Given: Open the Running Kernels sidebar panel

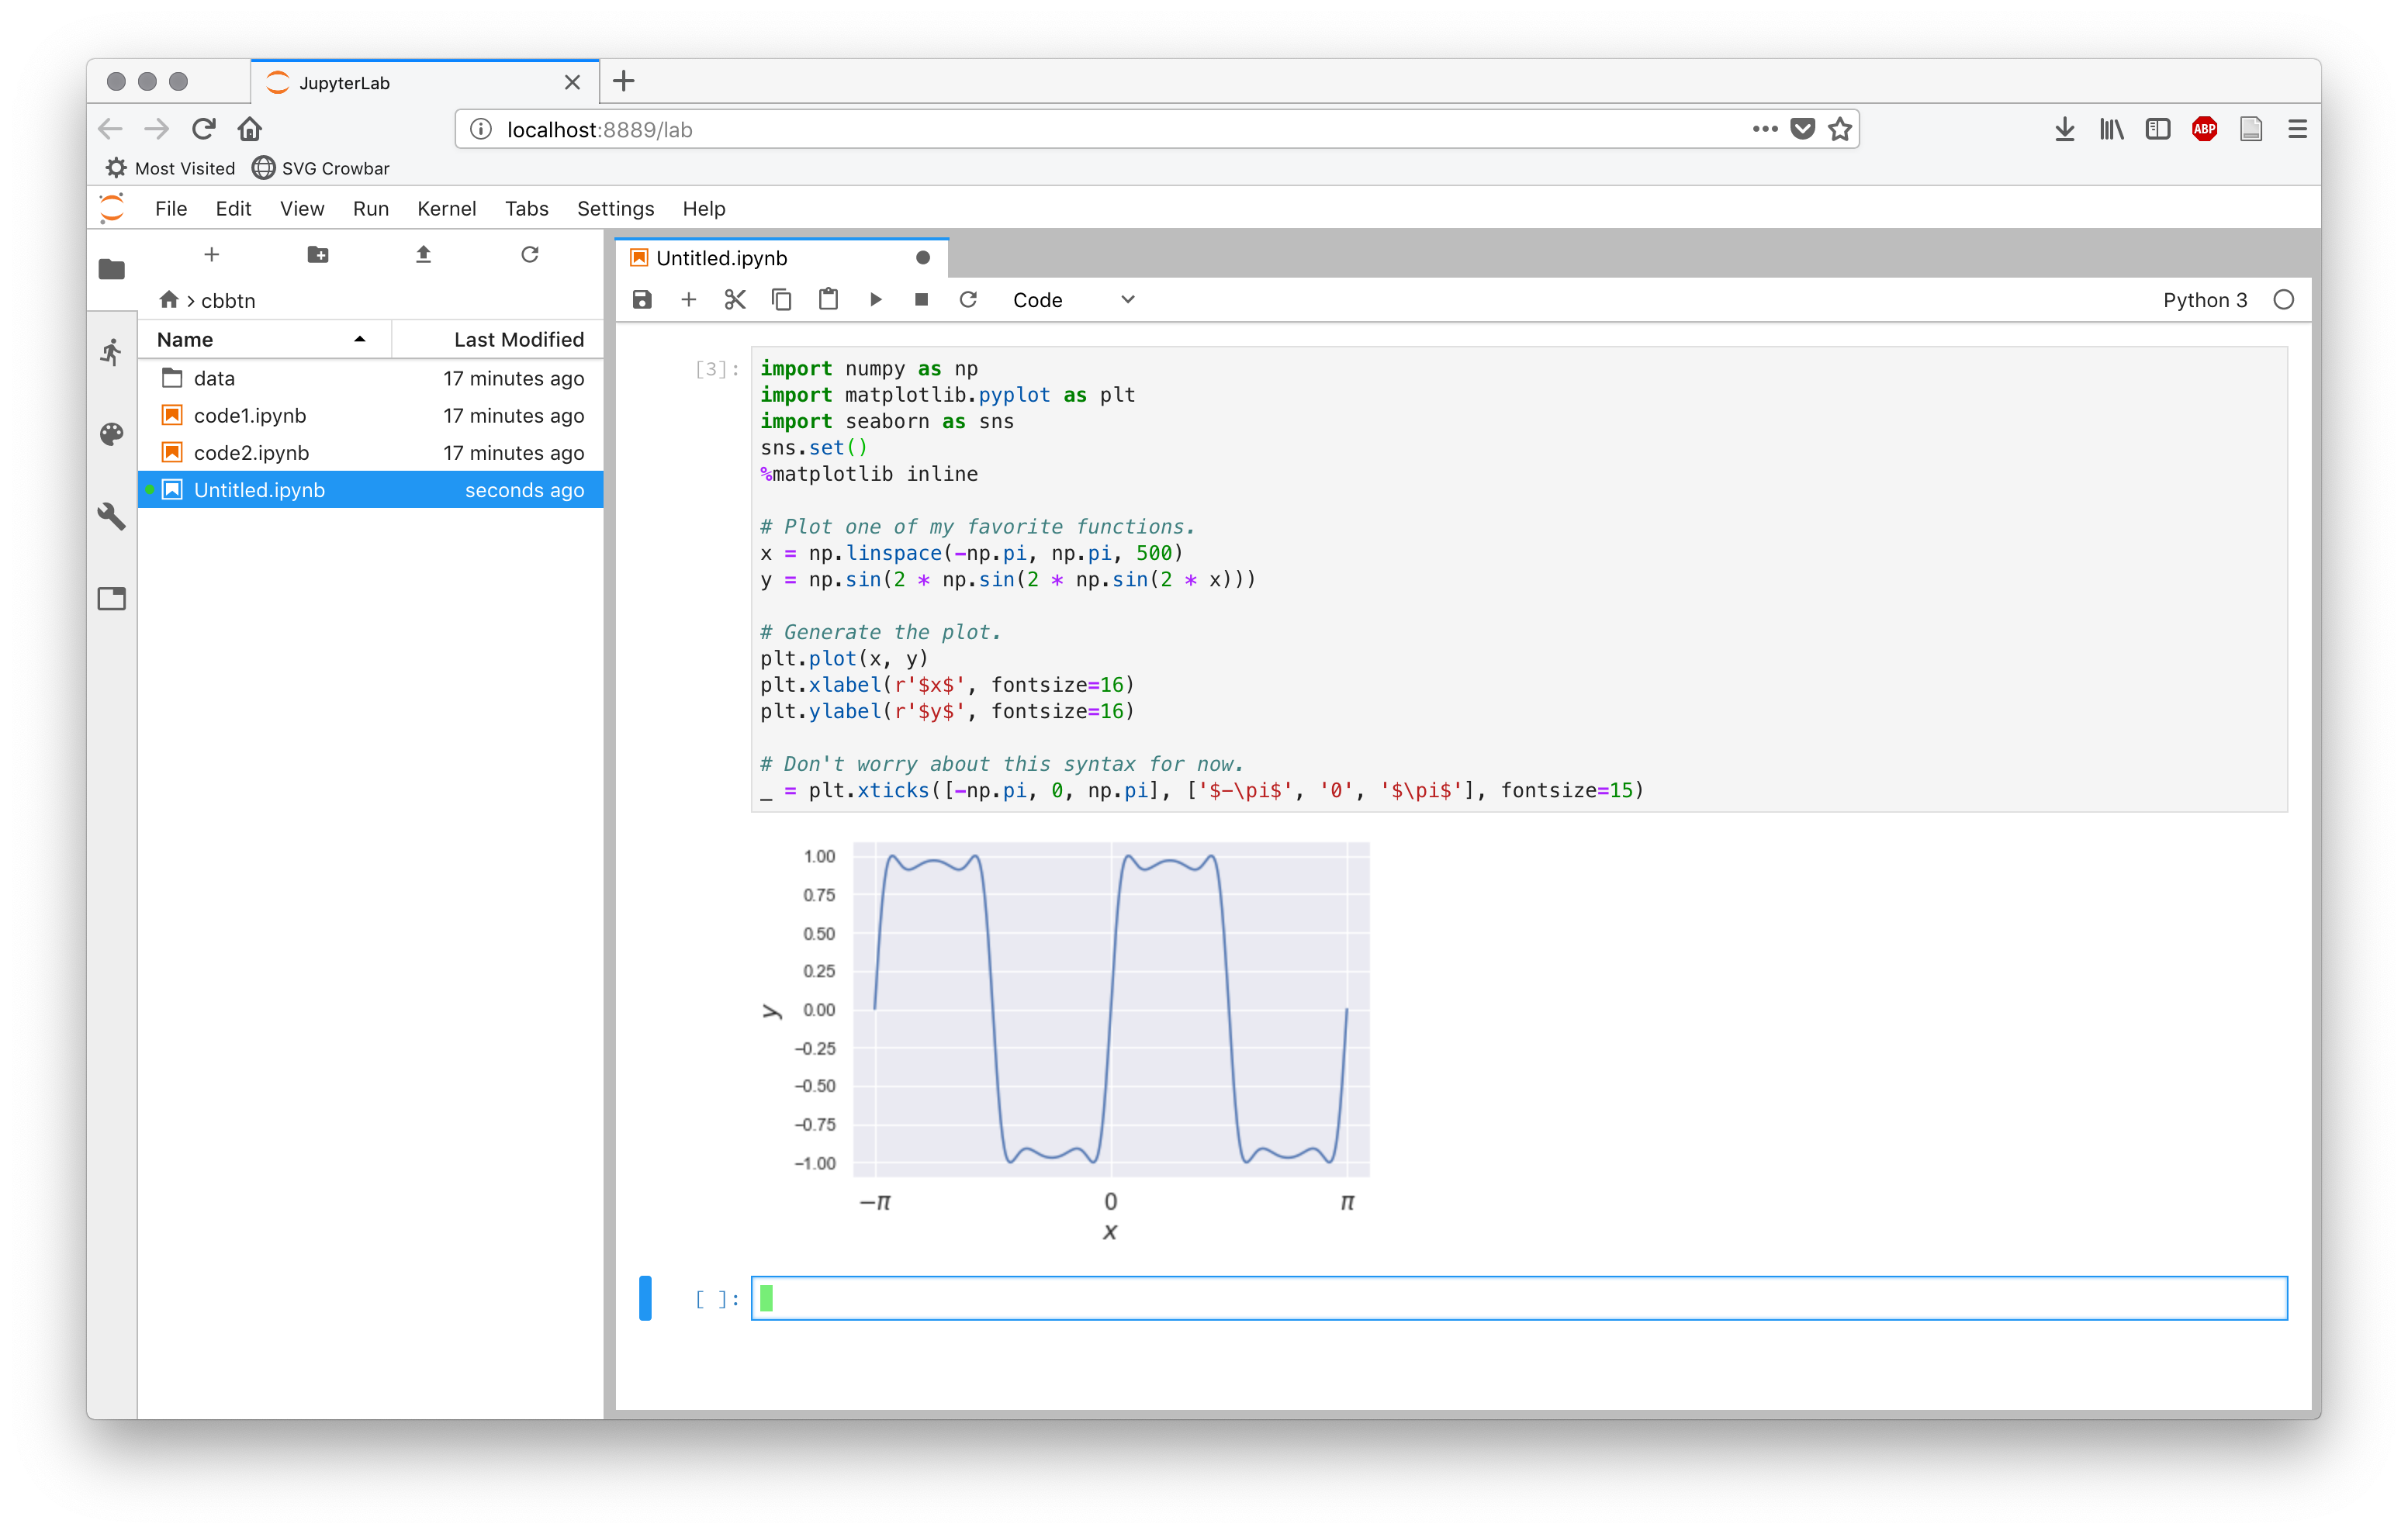Looking at the screenshot, I should coord(112,352).
